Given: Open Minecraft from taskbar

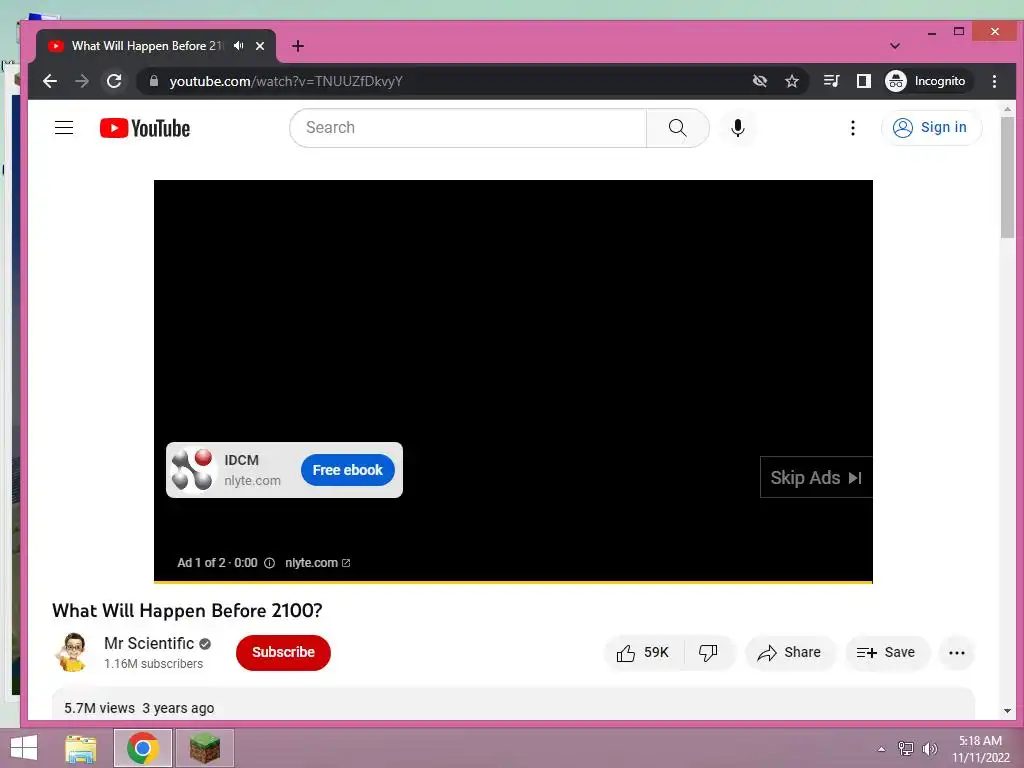Looking at the screenshot, I should (x=204, y=748).
